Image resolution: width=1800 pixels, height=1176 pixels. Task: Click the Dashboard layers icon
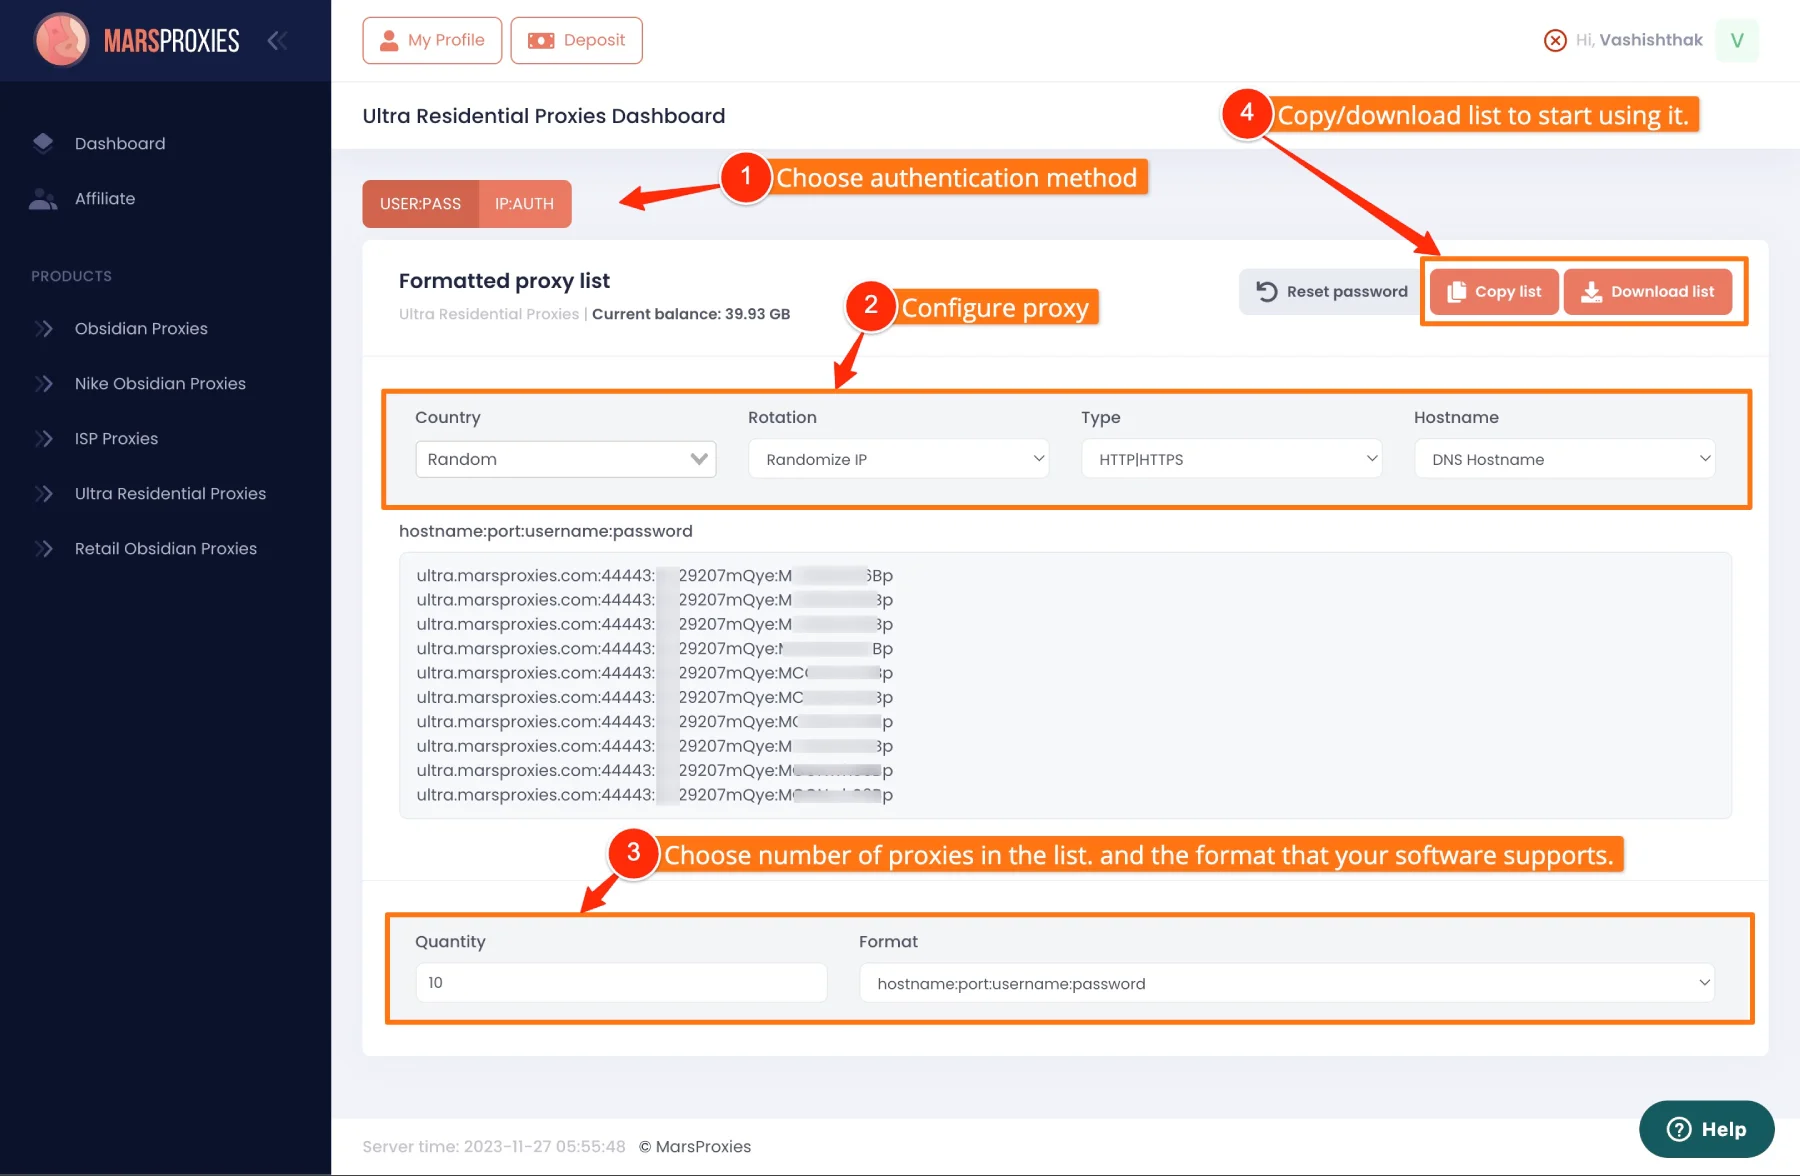pos(43,143)
